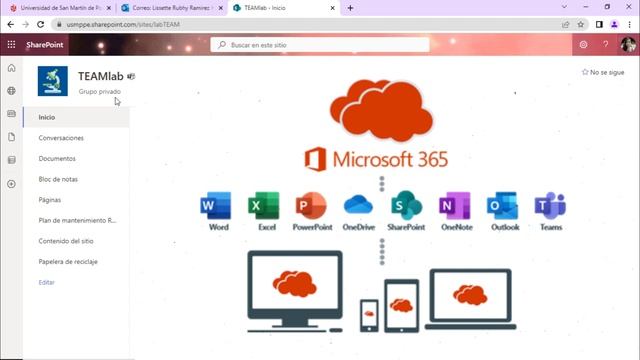This screenshot has height=360, width=640.
Task: Open the settings gear in SharePoint header
Action: (x=583, y=44)
